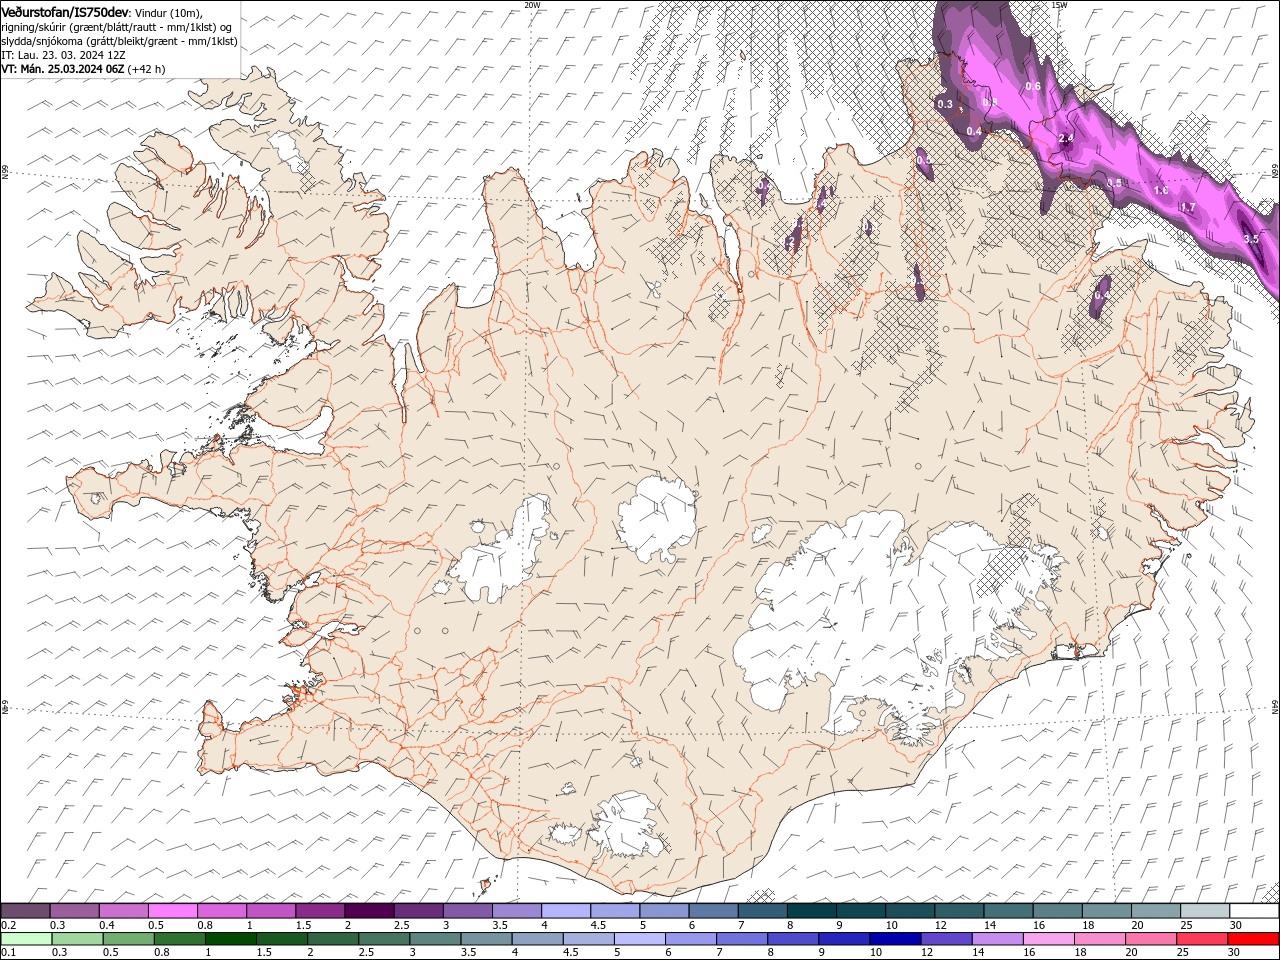This screenshot has width=1280, height=960.
Task: Click the '(+42 h)' forecast offset text
Action: [x=147, y=69]
